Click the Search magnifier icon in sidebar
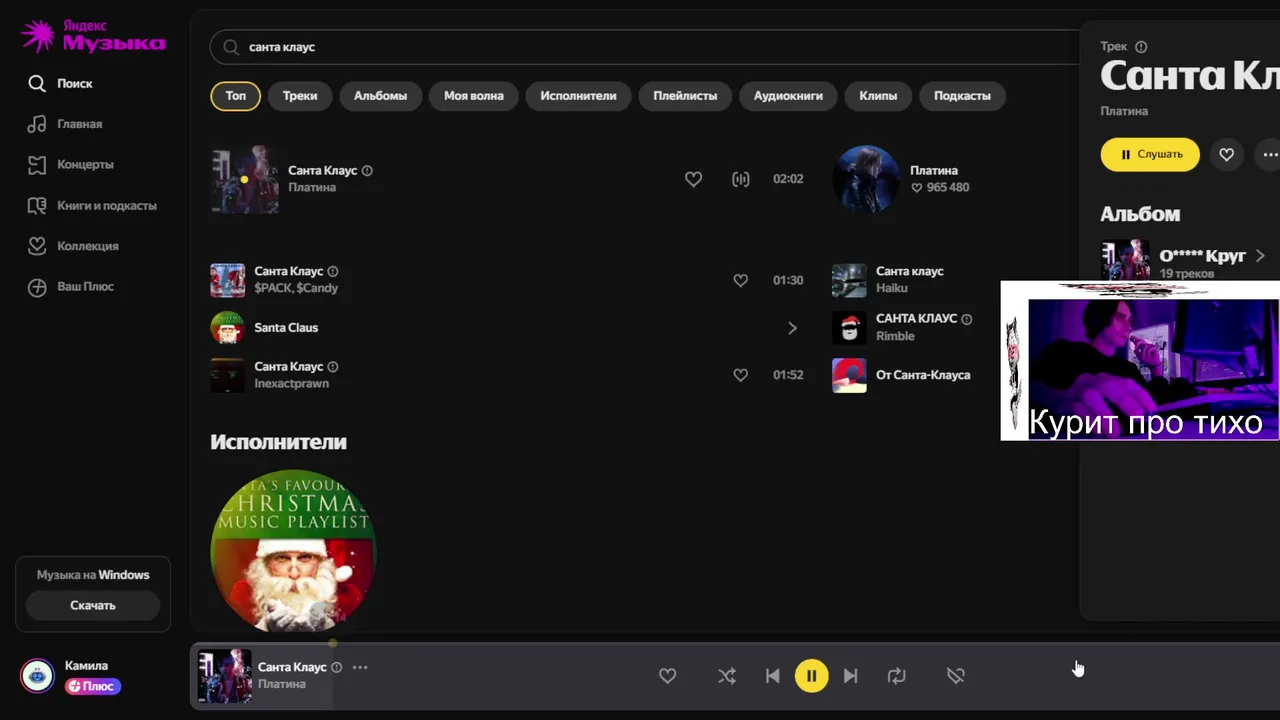The image size is (1280, 720). [x=37, y=84]
